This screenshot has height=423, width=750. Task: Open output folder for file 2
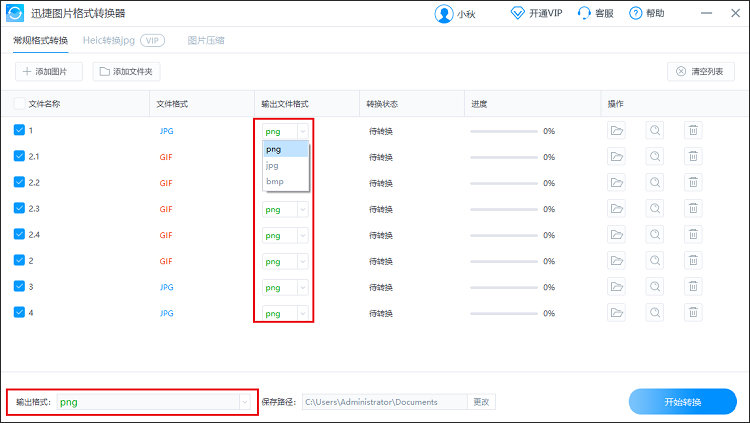[x=616, y=261]
